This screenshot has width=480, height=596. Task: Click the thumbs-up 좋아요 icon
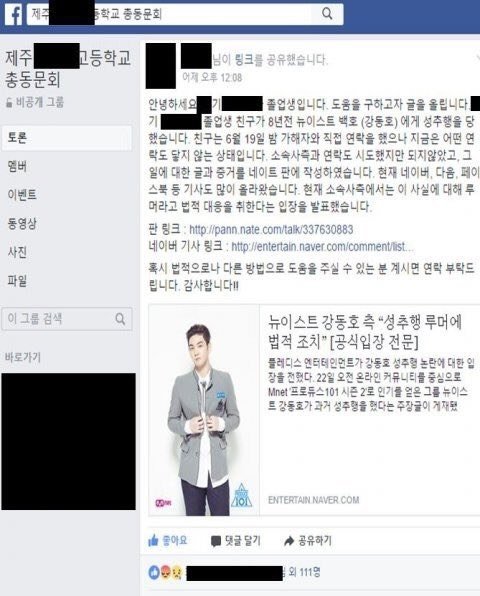pos(153,540)
